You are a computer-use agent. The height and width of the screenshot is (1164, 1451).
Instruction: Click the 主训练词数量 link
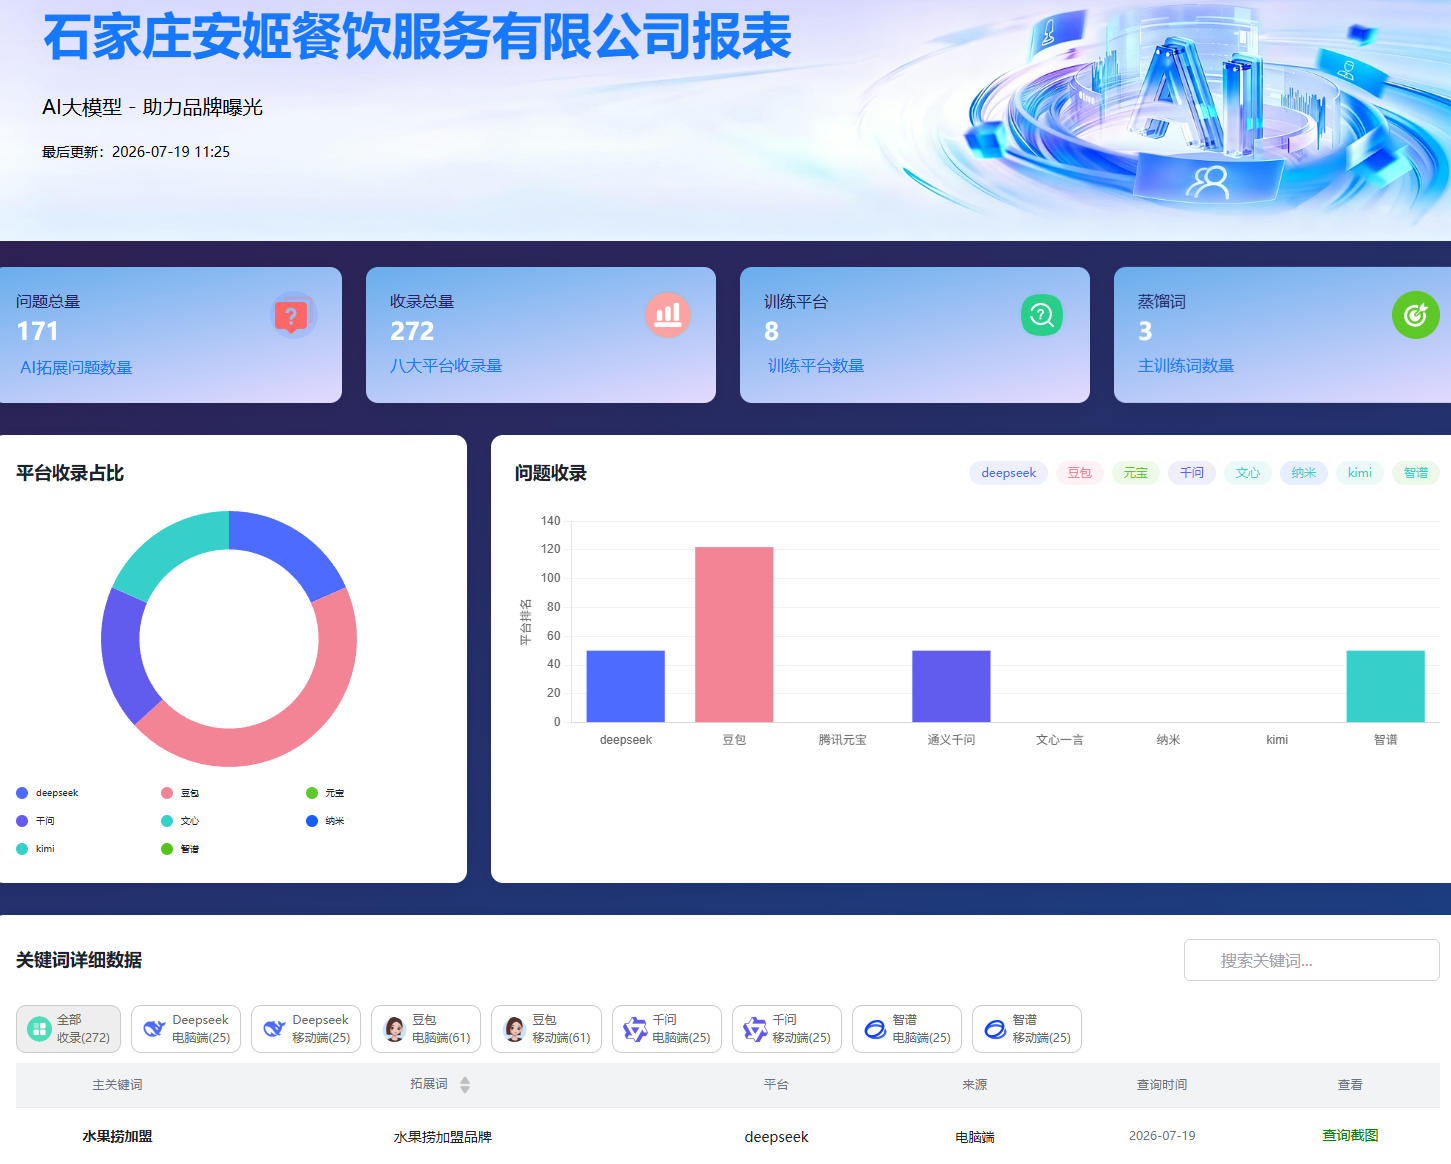click(x=1186, y=366)
